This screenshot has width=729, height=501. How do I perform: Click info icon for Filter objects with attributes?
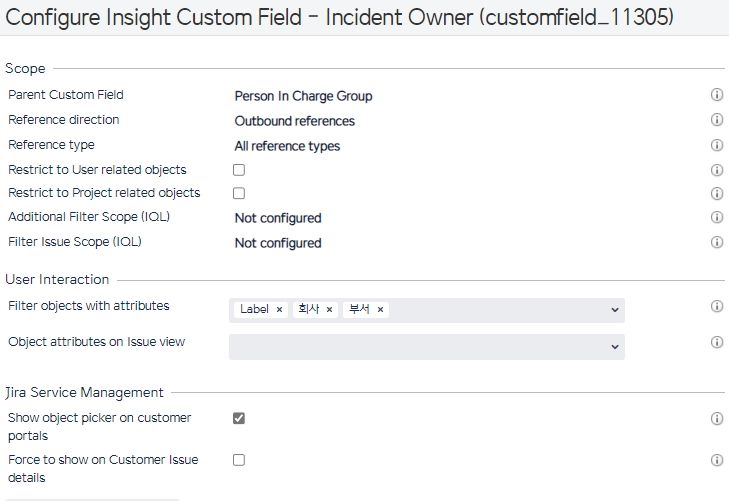(716, 306)
